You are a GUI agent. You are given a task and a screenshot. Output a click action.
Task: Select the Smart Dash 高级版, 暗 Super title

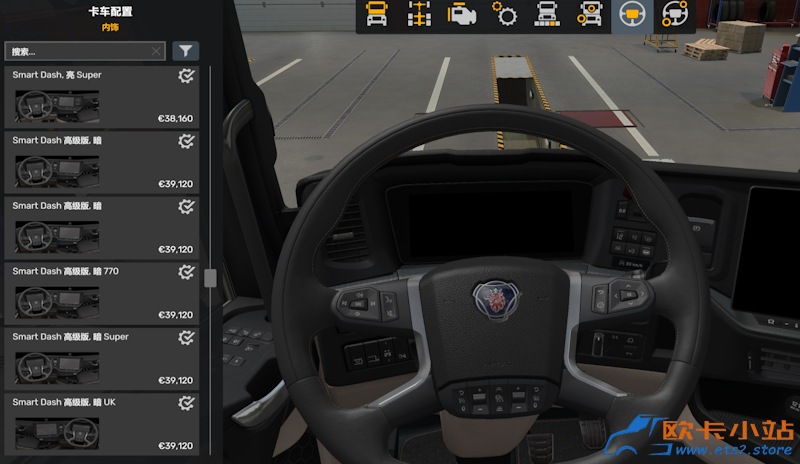click(x=70, y=337)
